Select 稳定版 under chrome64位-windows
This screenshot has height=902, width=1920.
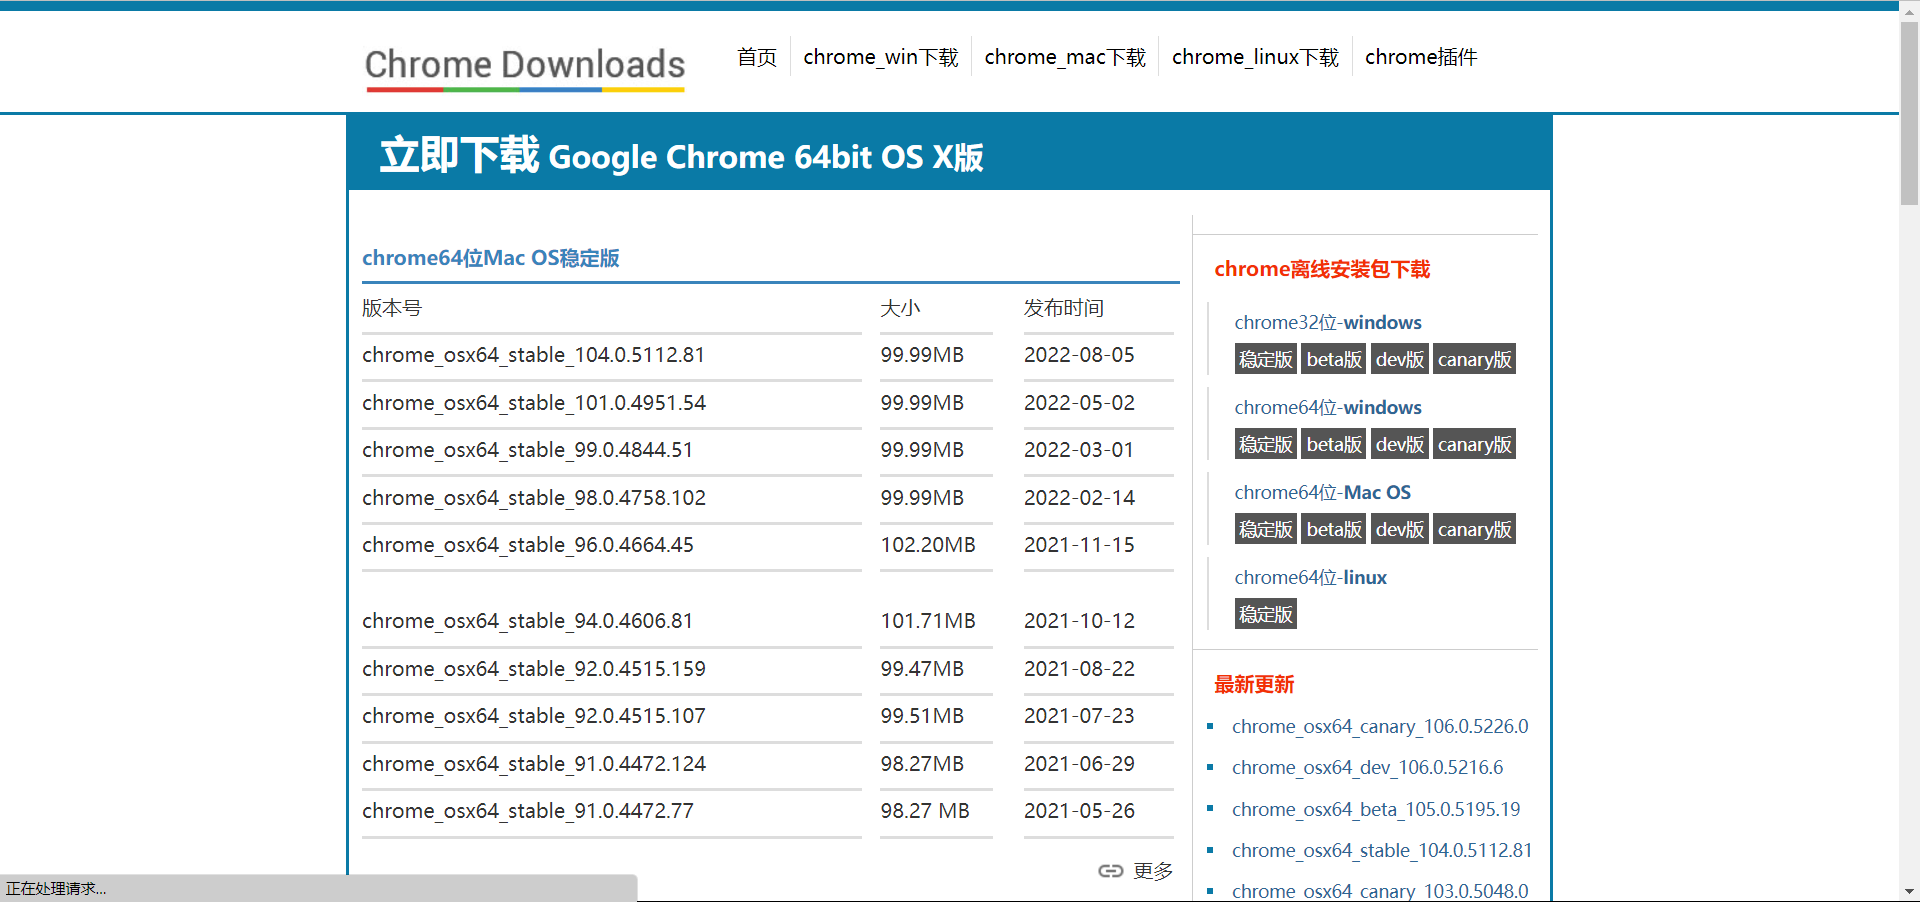coord(1266,444)
